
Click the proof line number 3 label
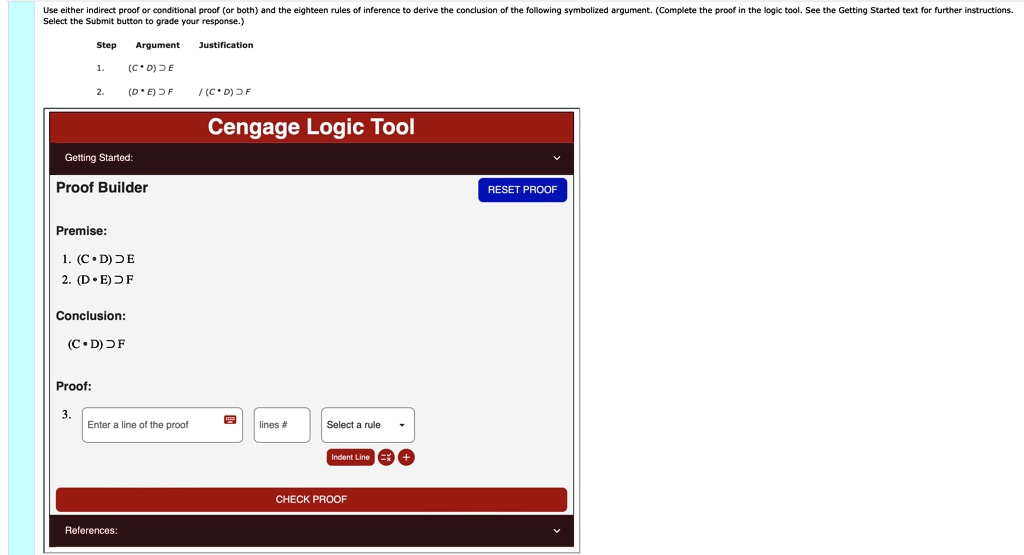pyautogui.click(x=66, y=415)
